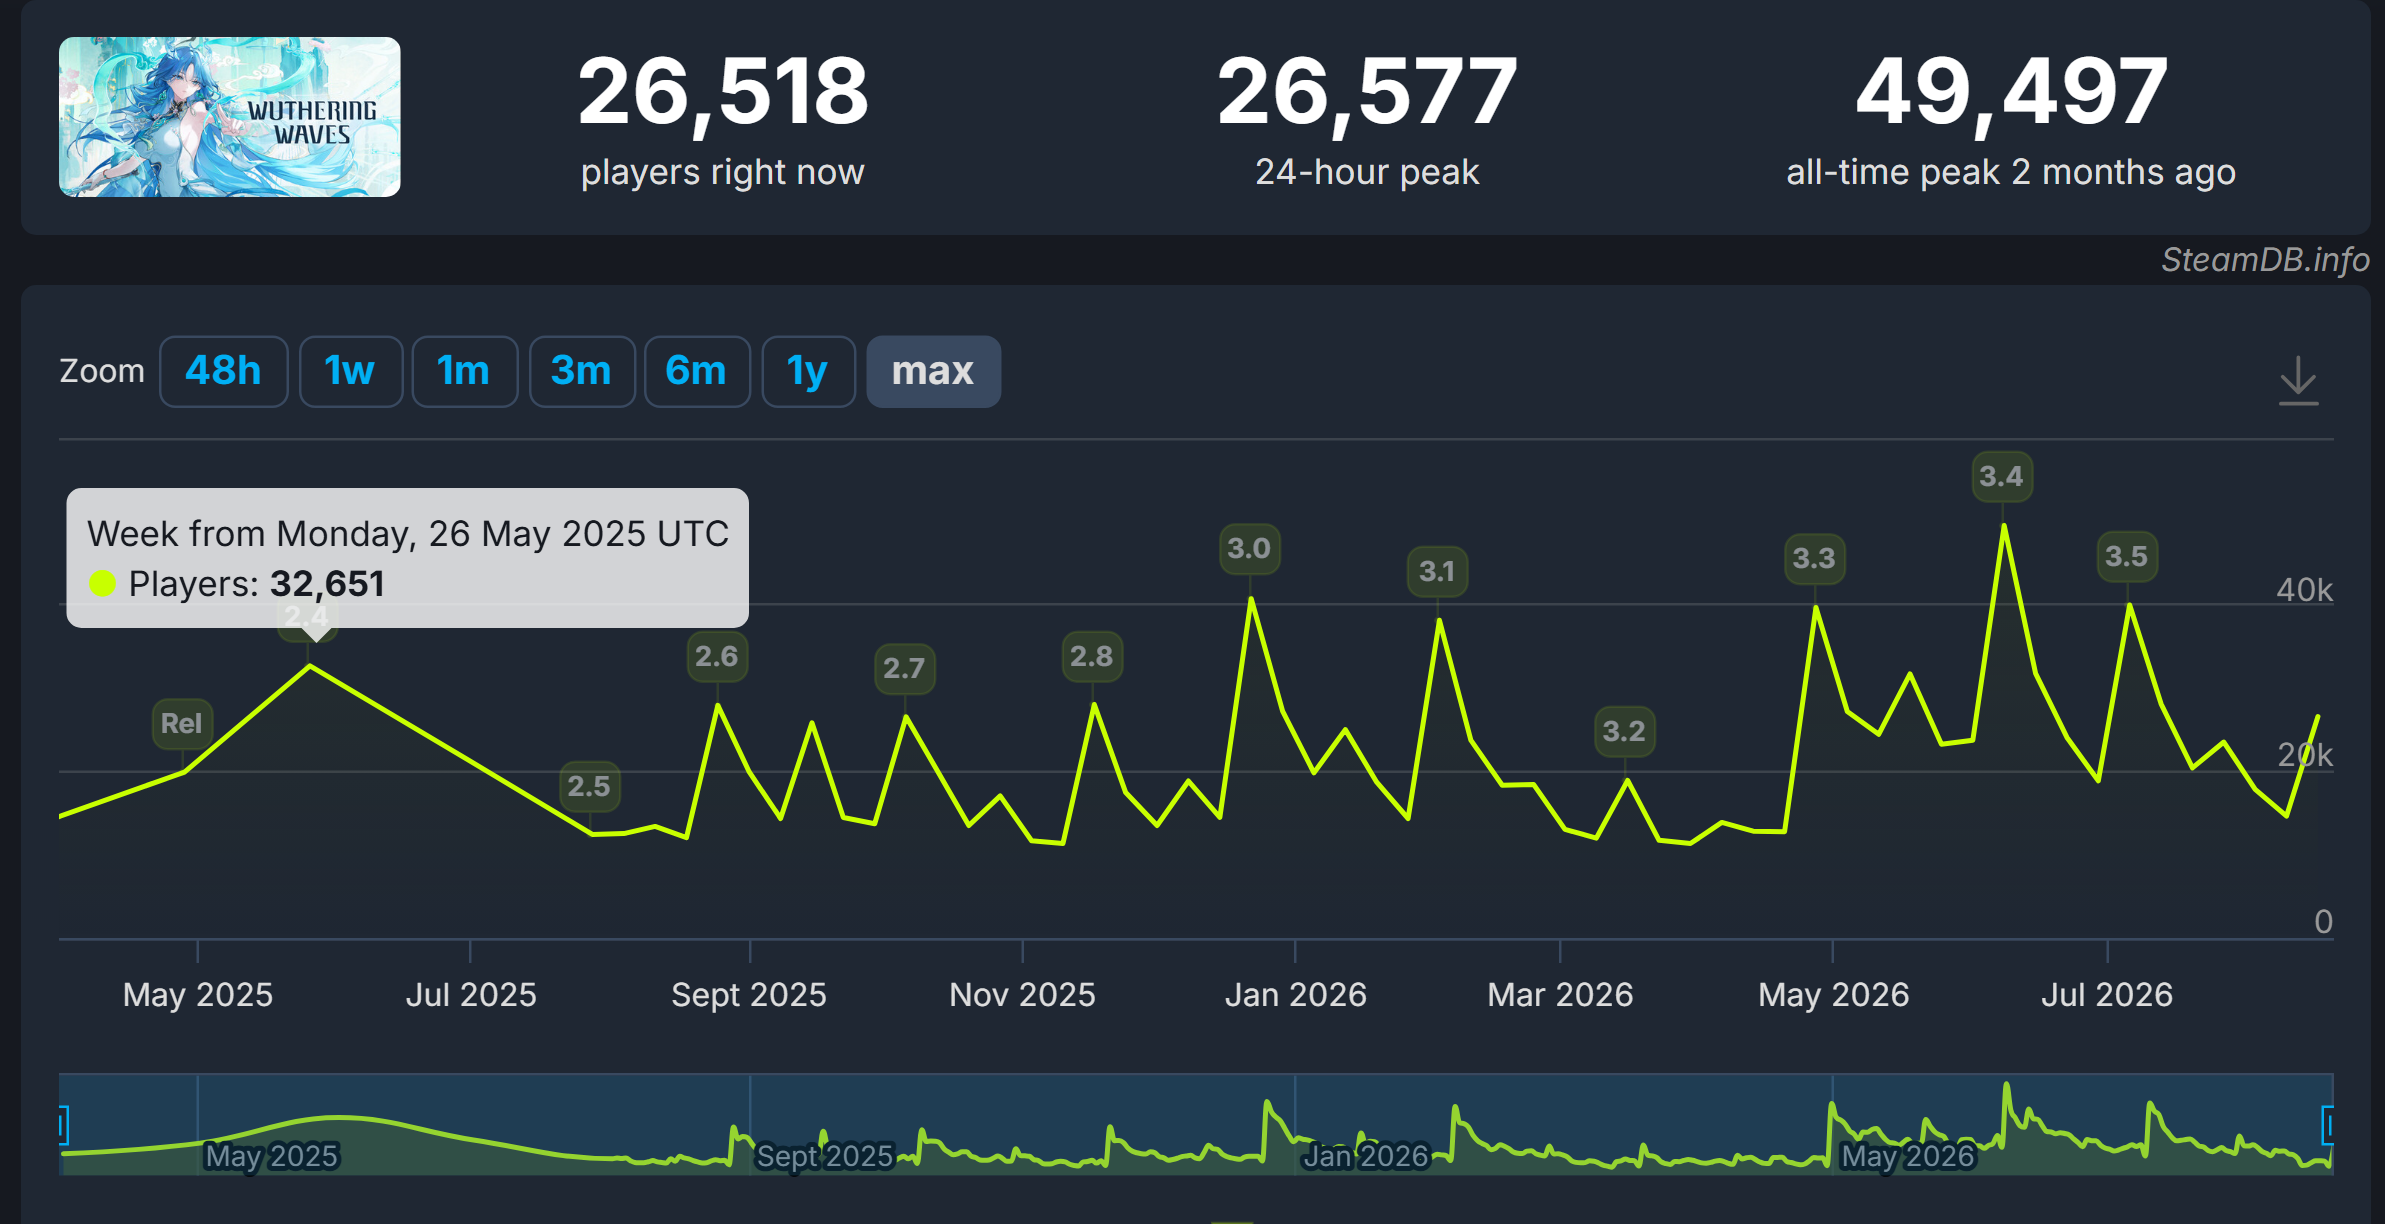Click the navigator's Sept 2025 label
This screenshot has width=2385, height=1224.
[x=825, y=1156]
